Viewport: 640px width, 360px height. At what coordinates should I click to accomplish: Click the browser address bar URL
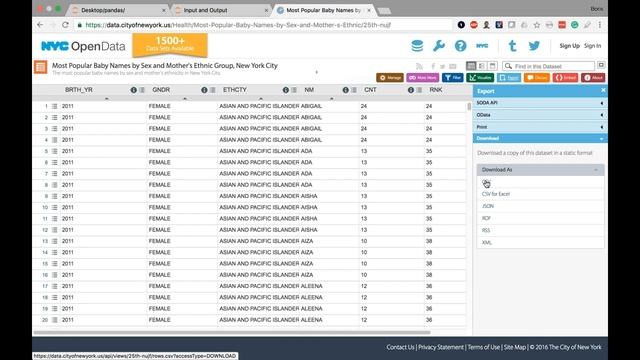pos(238,25)
